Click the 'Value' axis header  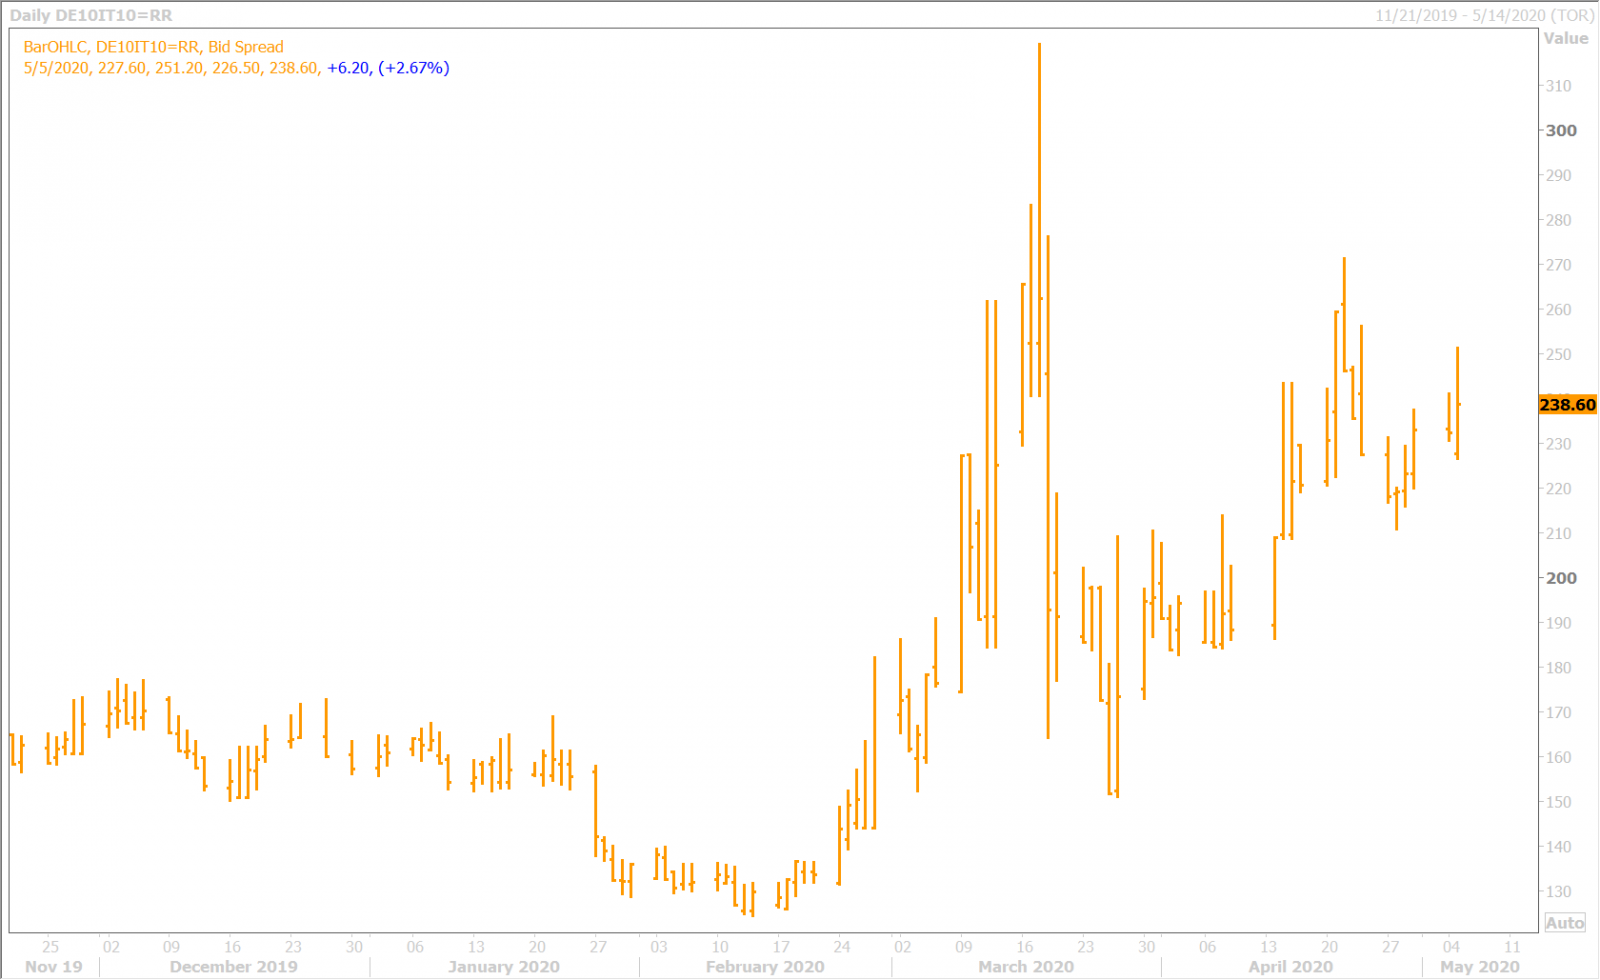point(1566,38)
